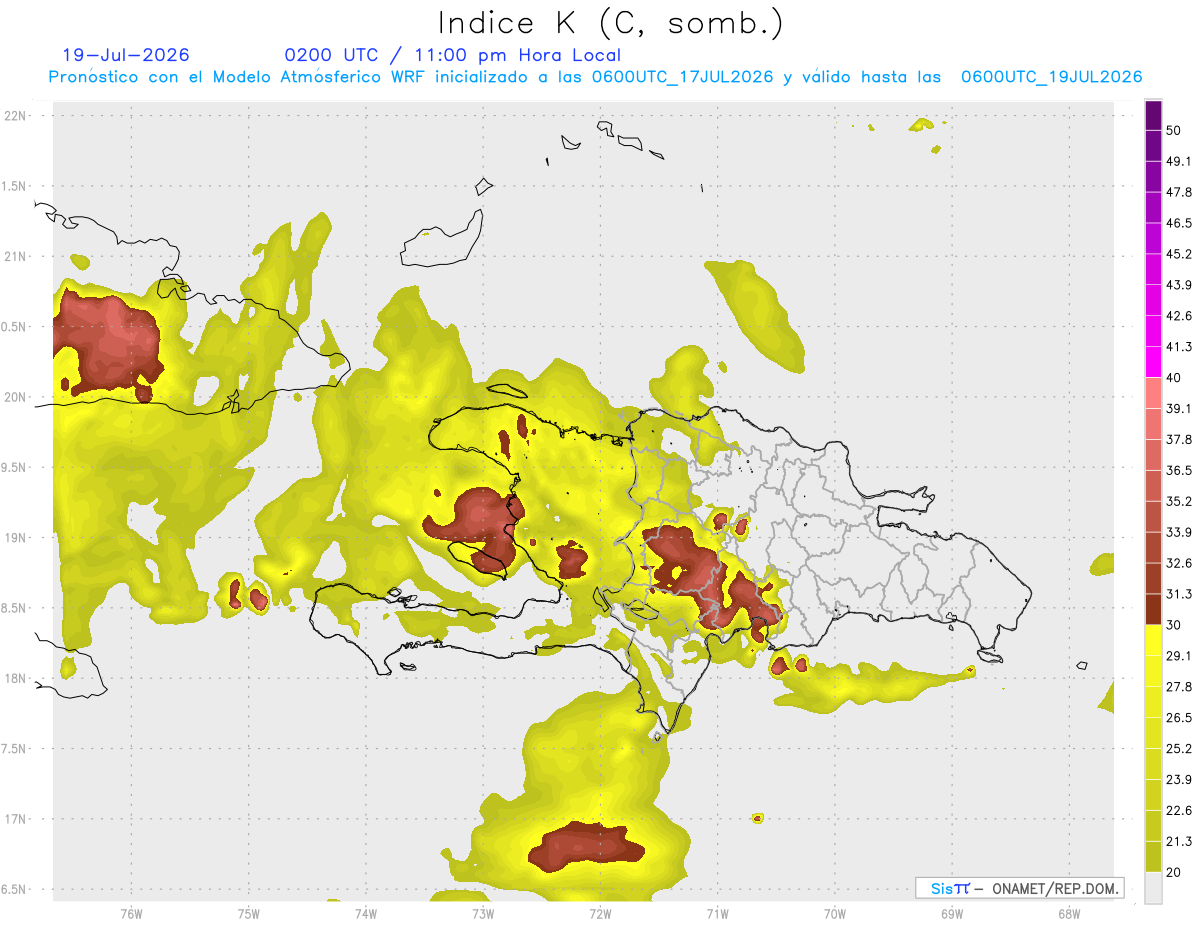Viewport: 1200px width, 927px height.
Task: Click the "17N" latitude label
Action: [x=15, y=819]
